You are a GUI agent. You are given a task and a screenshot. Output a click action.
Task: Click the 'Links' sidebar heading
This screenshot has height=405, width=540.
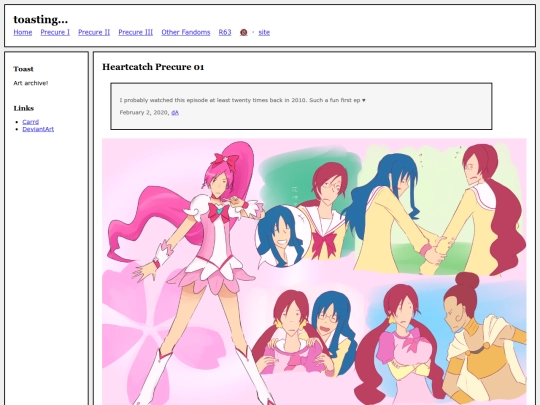(24, 108)
